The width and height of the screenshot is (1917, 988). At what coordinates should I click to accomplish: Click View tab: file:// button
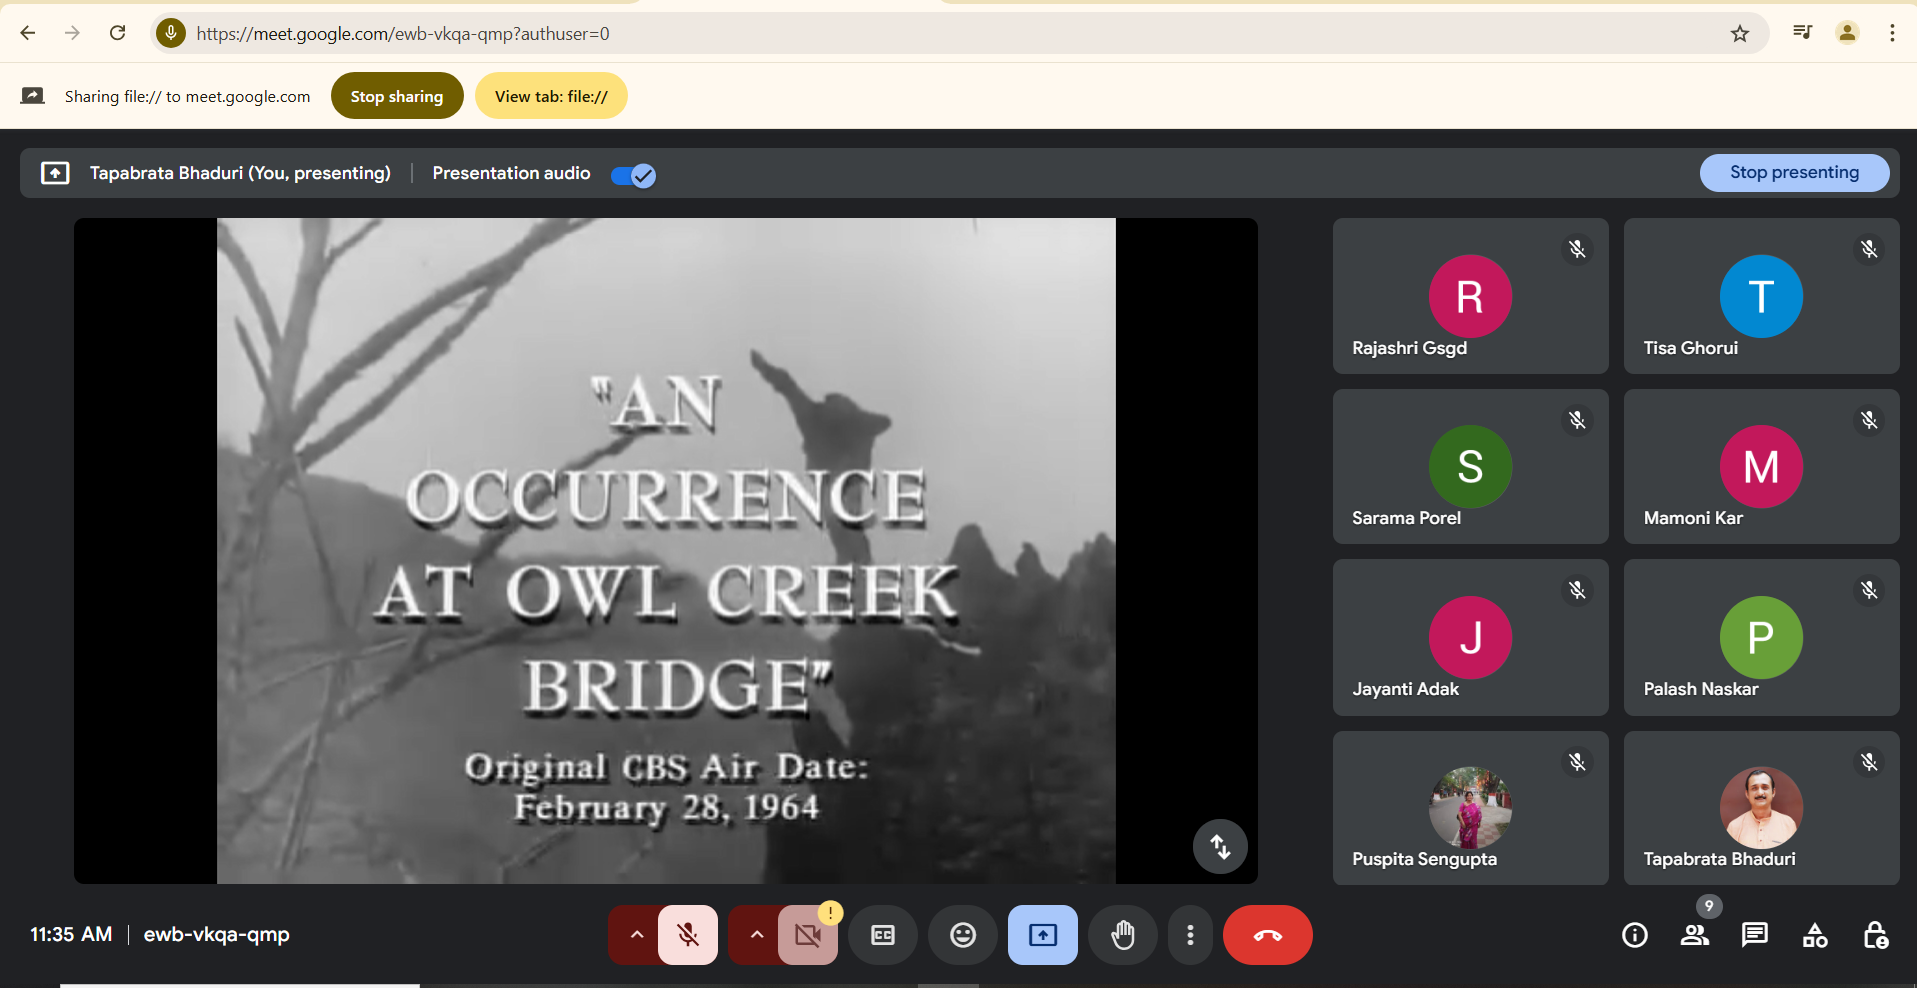(551, 96)
